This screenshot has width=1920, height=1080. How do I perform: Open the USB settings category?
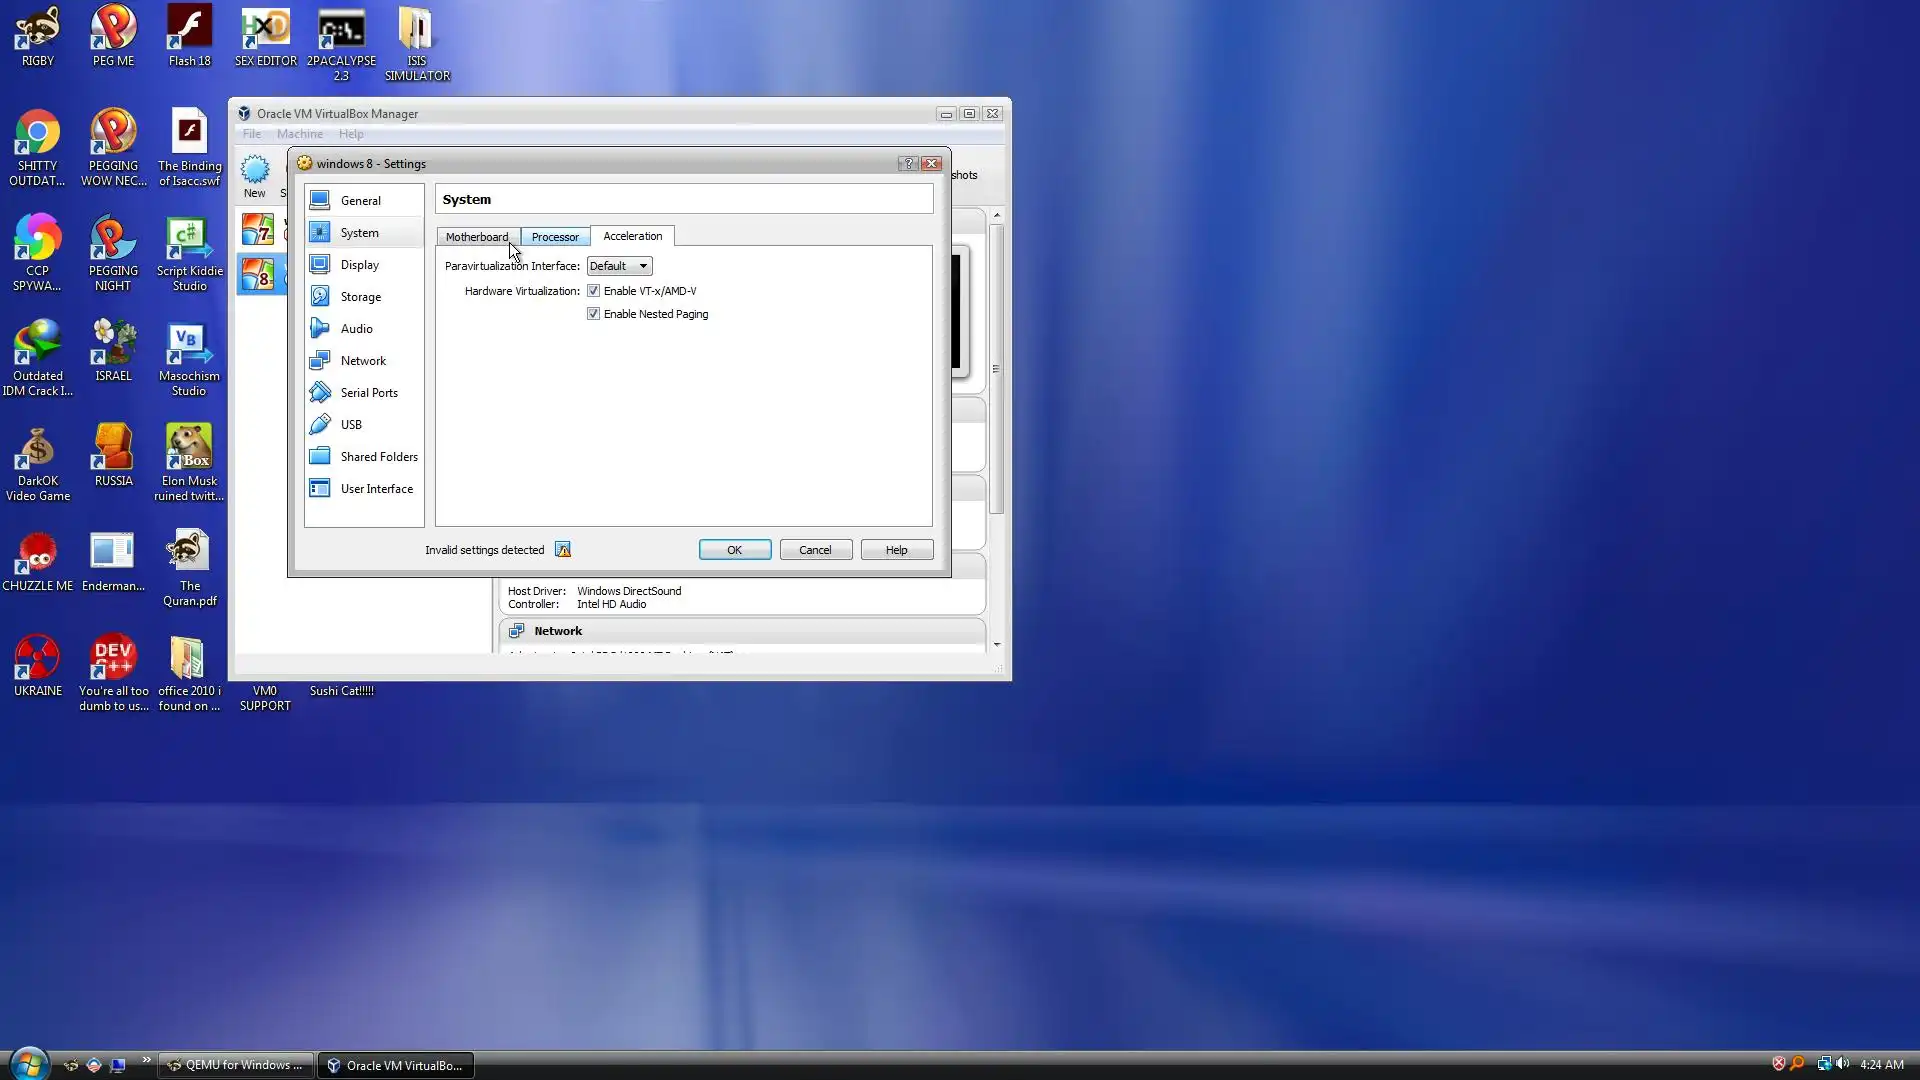(350, 425)
